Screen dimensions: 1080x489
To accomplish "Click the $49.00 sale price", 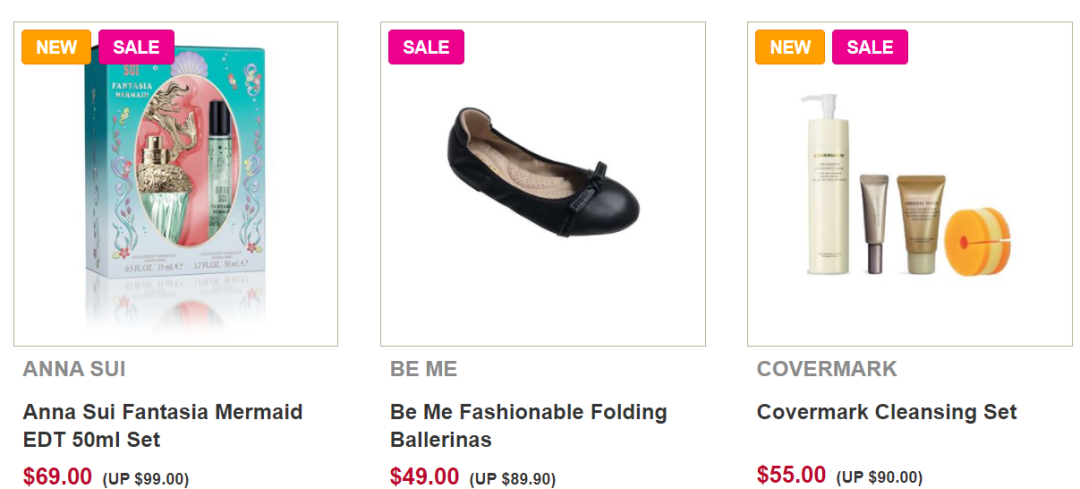I will tap(424, 477).
